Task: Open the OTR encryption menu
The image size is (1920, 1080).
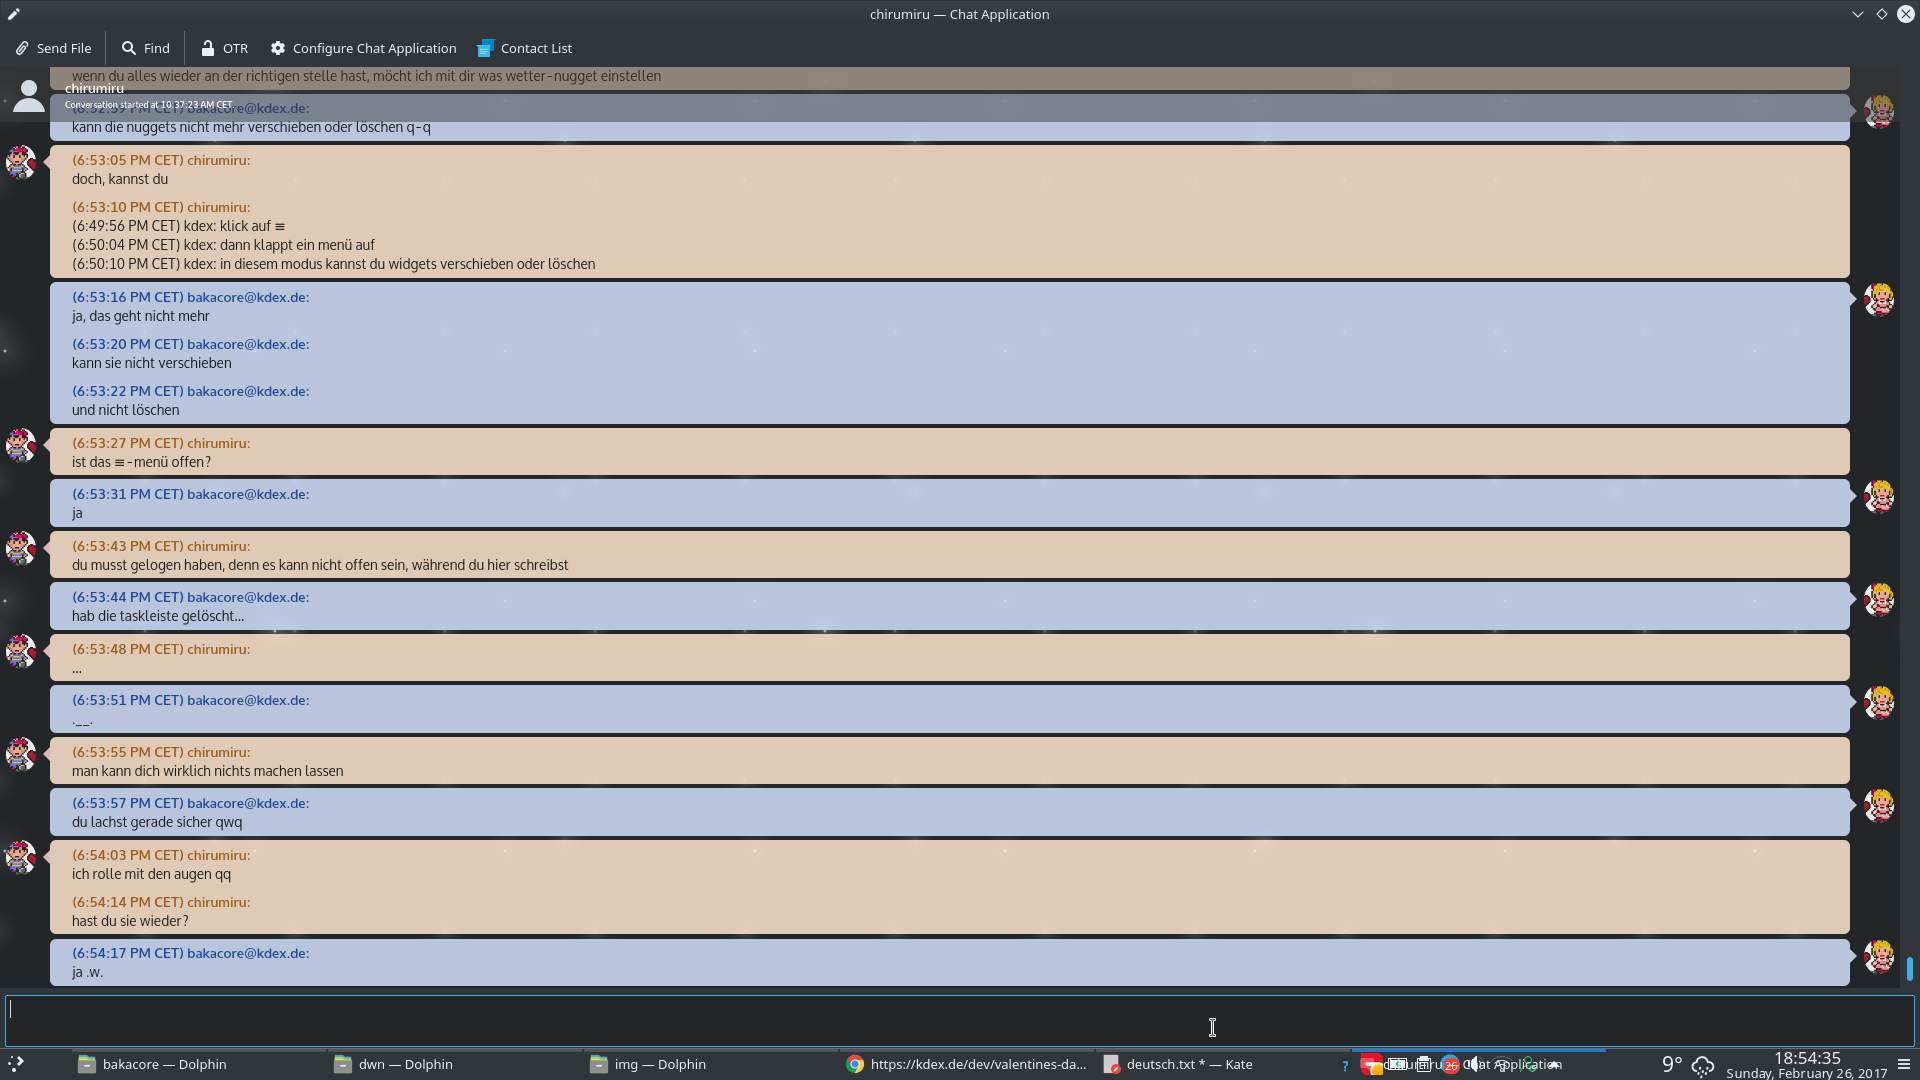Action: [224, 48]
